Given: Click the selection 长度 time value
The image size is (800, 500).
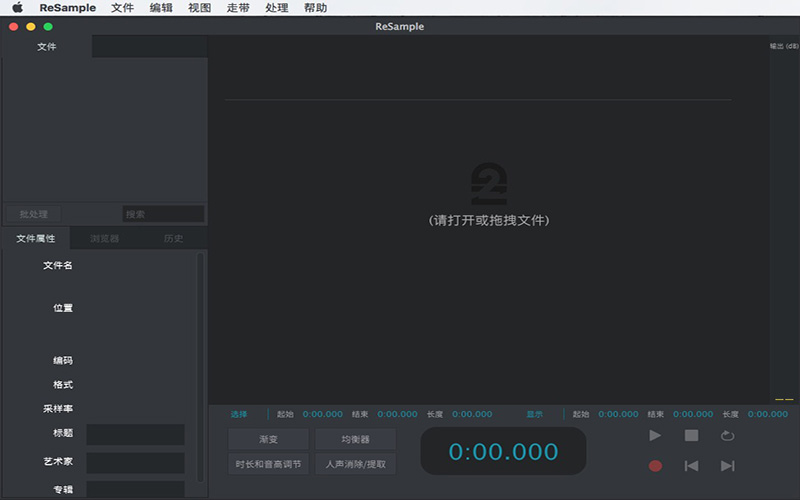Looking at the screenshot, I should pyautogui.click(x=472, y=414).
